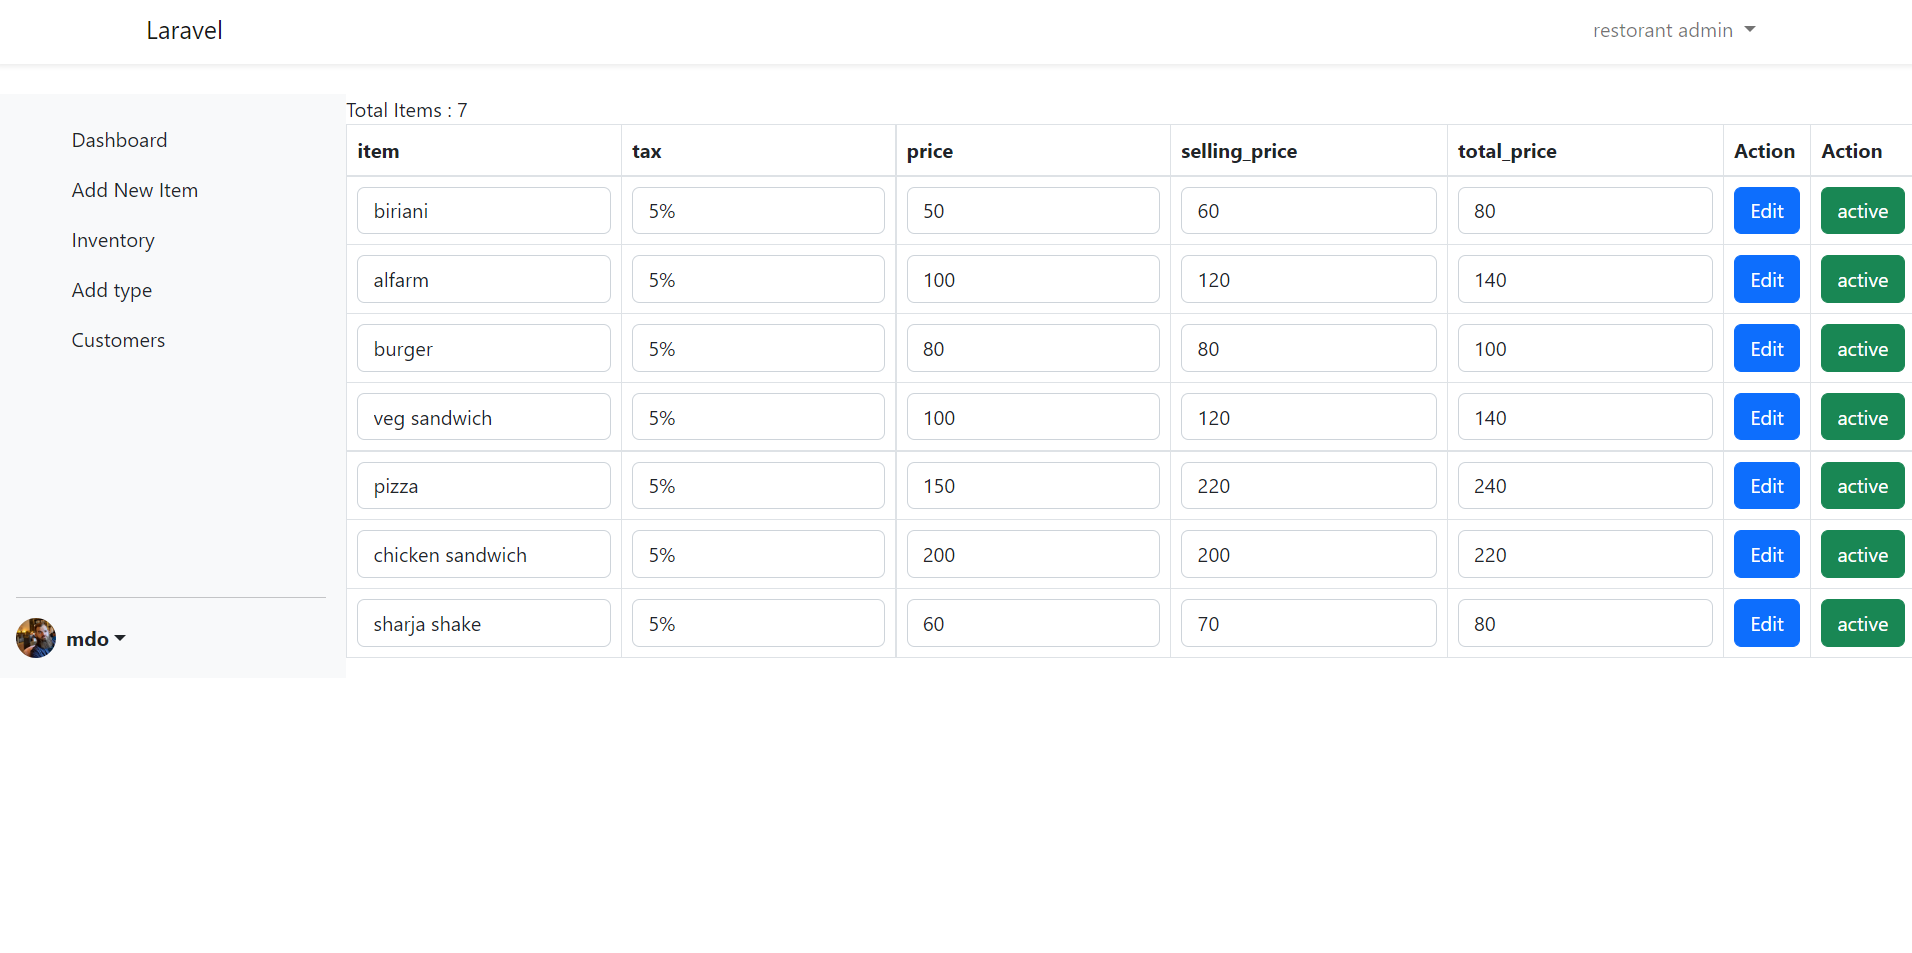1912x953 pixels.
Task: Click Edit for the pizza row
Action: click(x=1766, y=486)
